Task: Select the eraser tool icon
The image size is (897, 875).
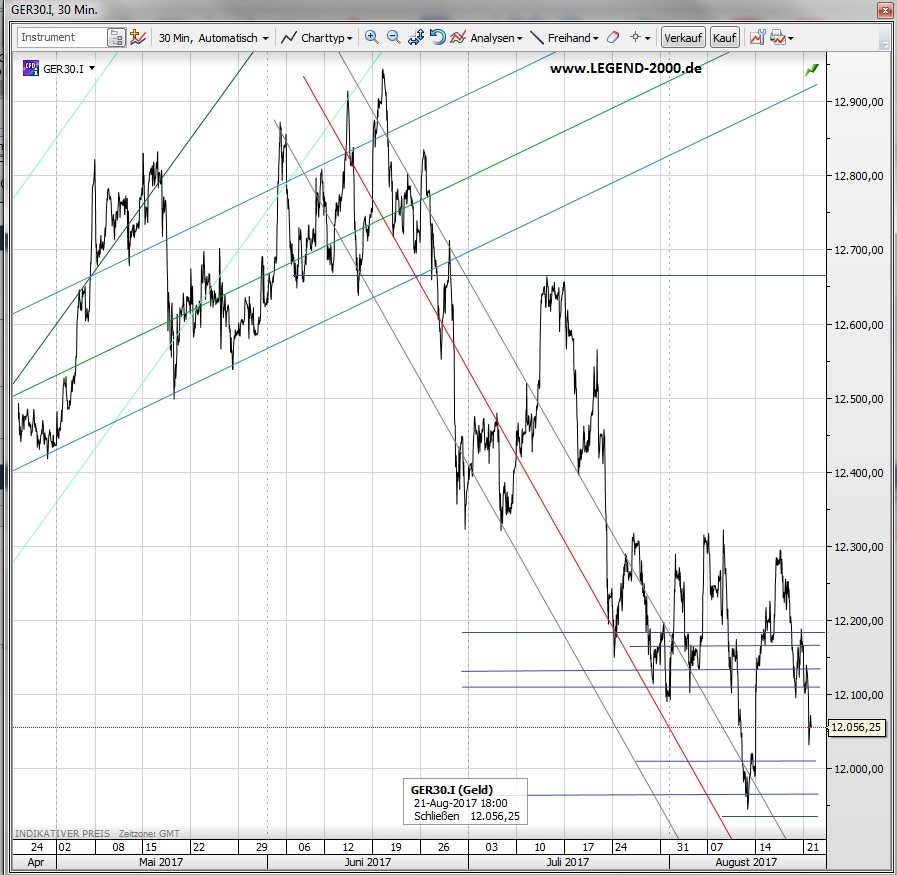Action: click(x=613, y=37)
